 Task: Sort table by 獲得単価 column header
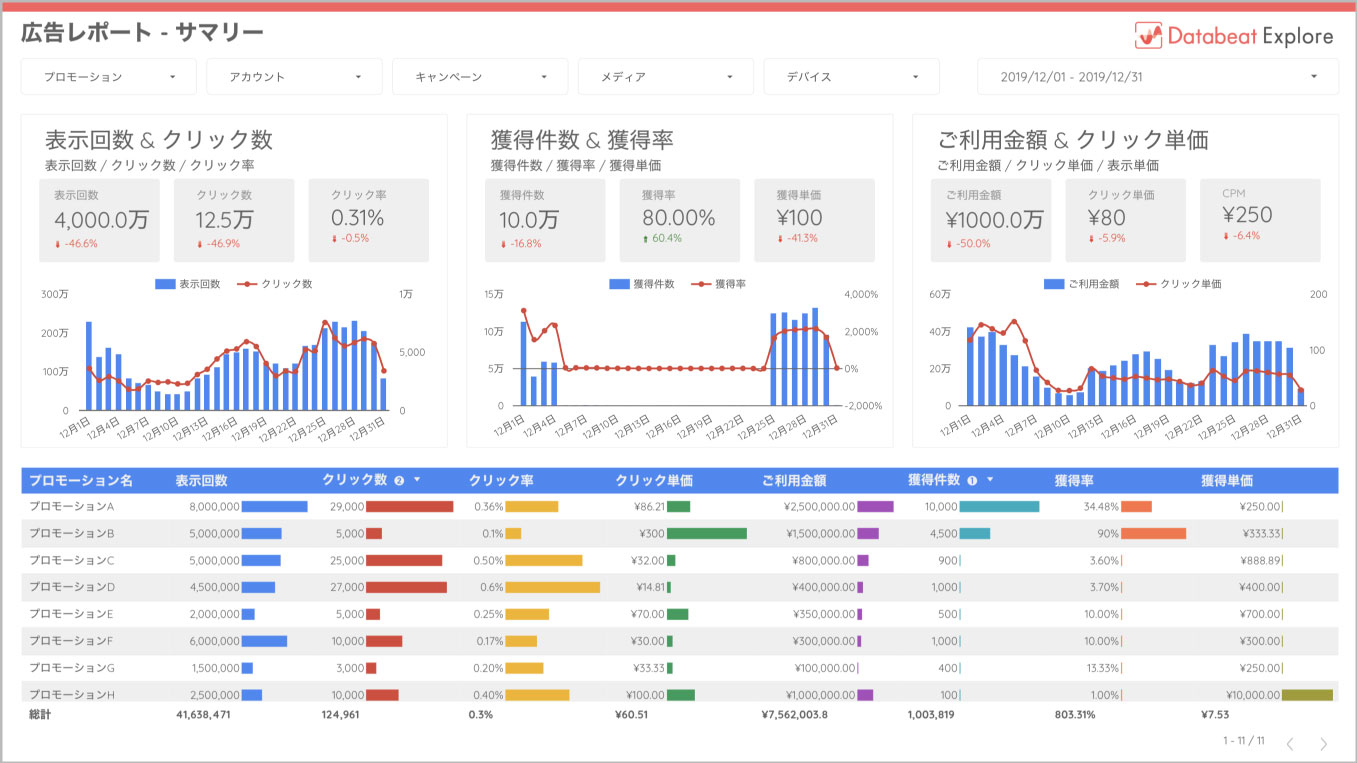[1227, 481]
